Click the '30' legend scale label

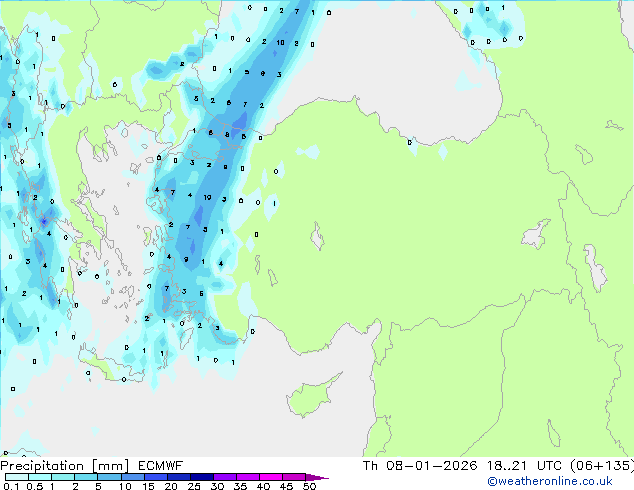pos(217,486)
